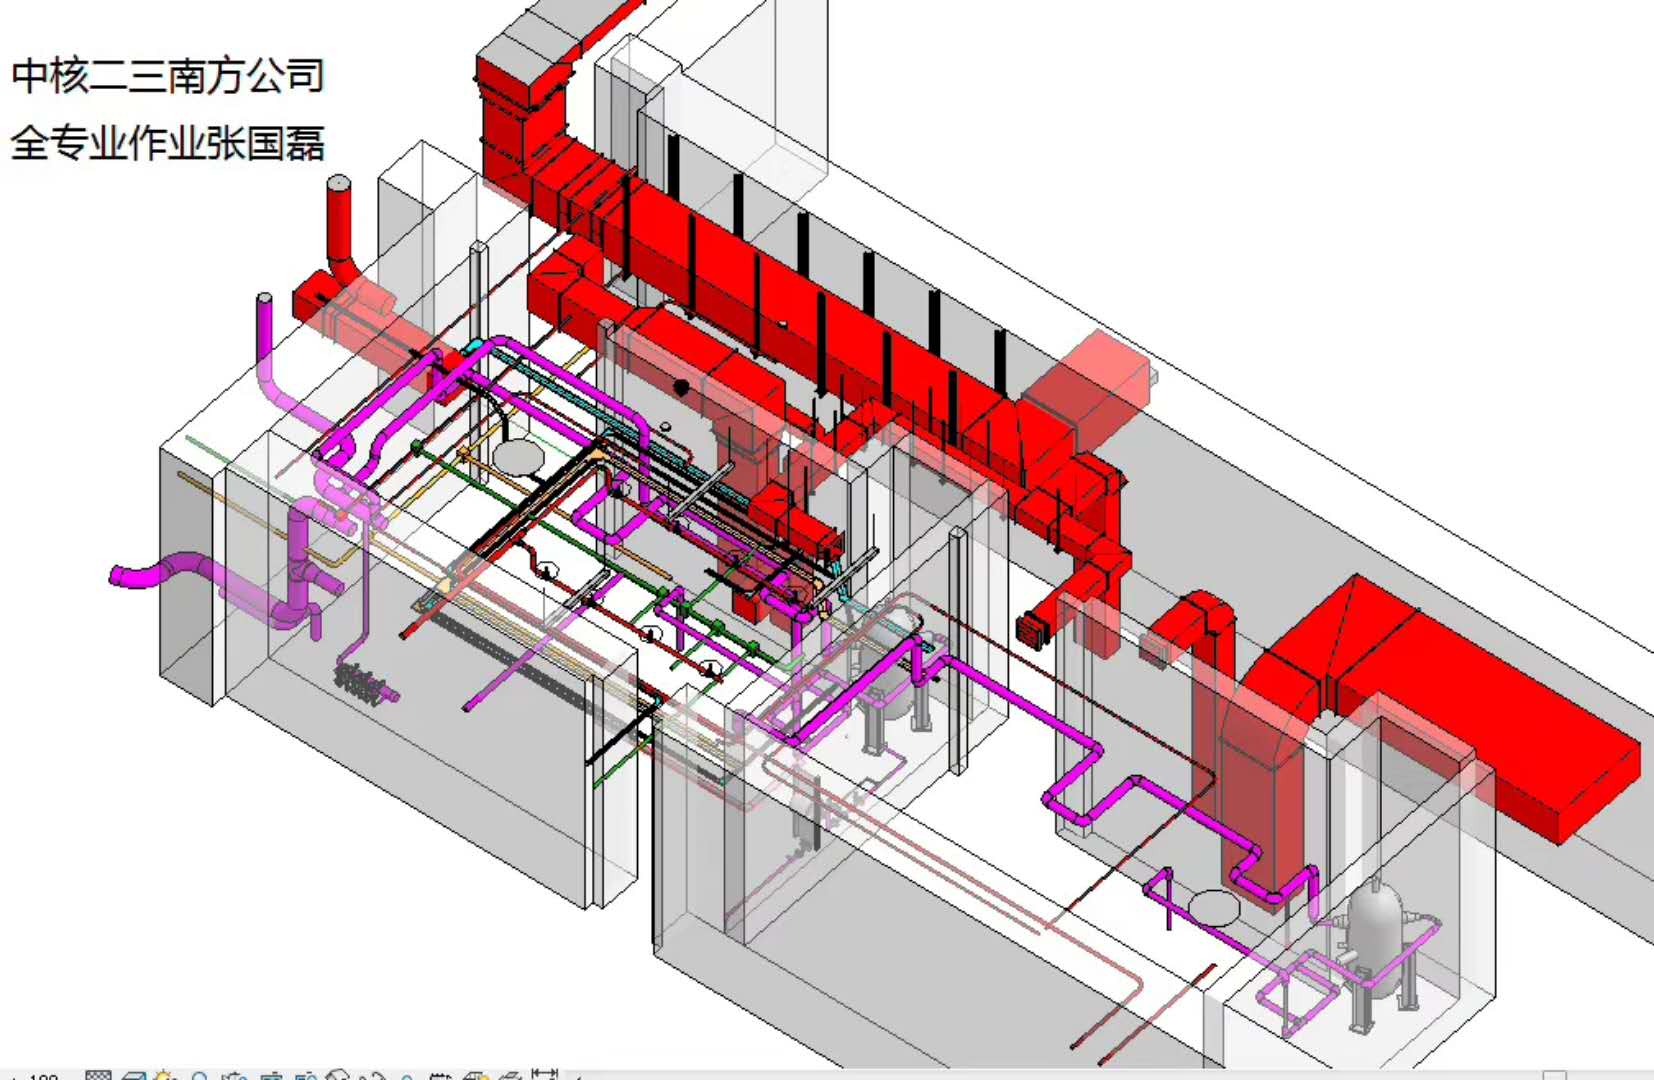The image size is (1654, 1080).
Task: Select the text 全专业作业张国磊
Action: click(168, 143)
